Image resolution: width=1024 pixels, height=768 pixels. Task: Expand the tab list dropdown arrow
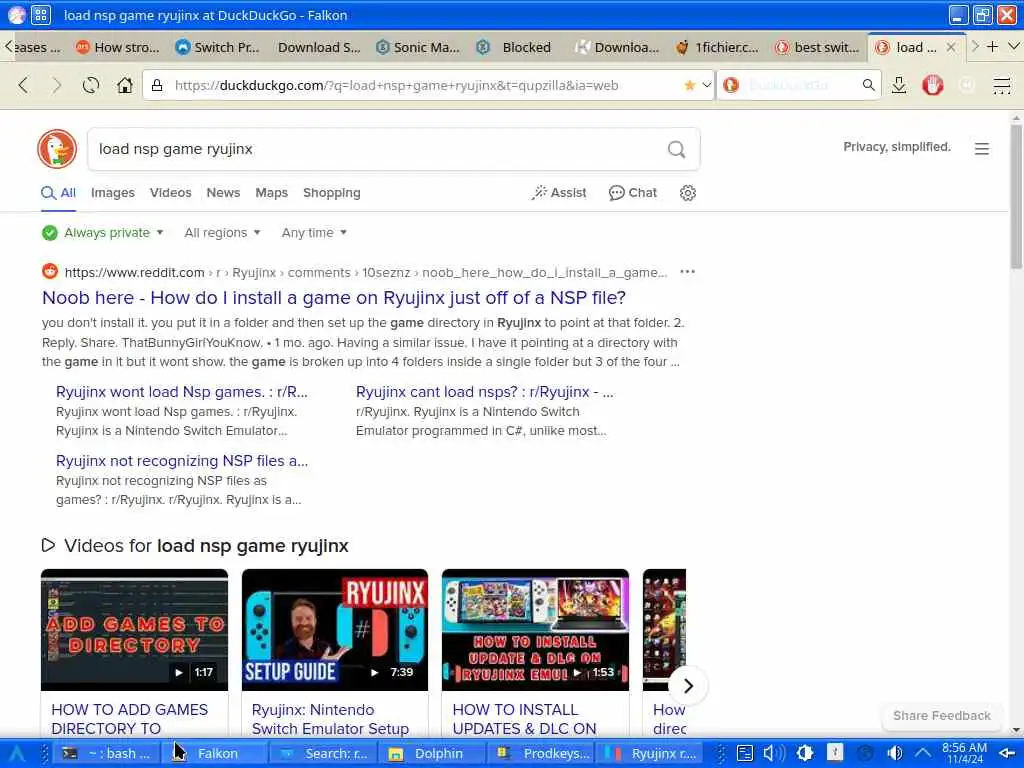pos(1014,46)
